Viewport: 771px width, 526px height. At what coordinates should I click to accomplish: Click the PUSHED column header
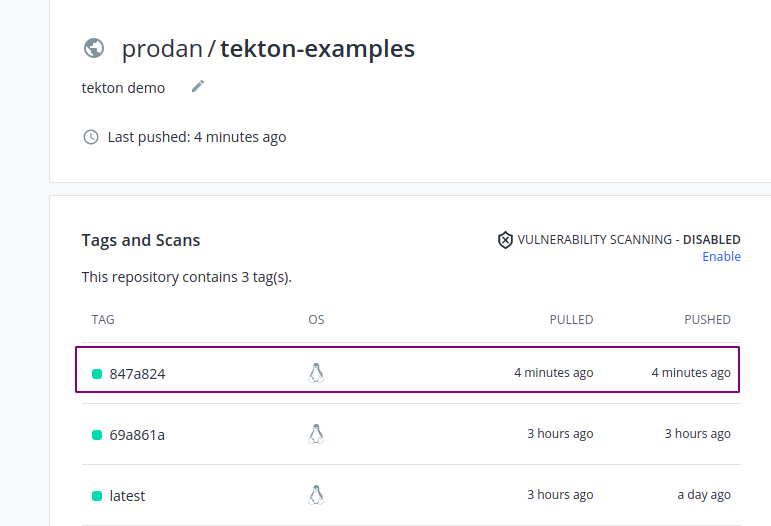pyautogui.click(x=707, y=320)
